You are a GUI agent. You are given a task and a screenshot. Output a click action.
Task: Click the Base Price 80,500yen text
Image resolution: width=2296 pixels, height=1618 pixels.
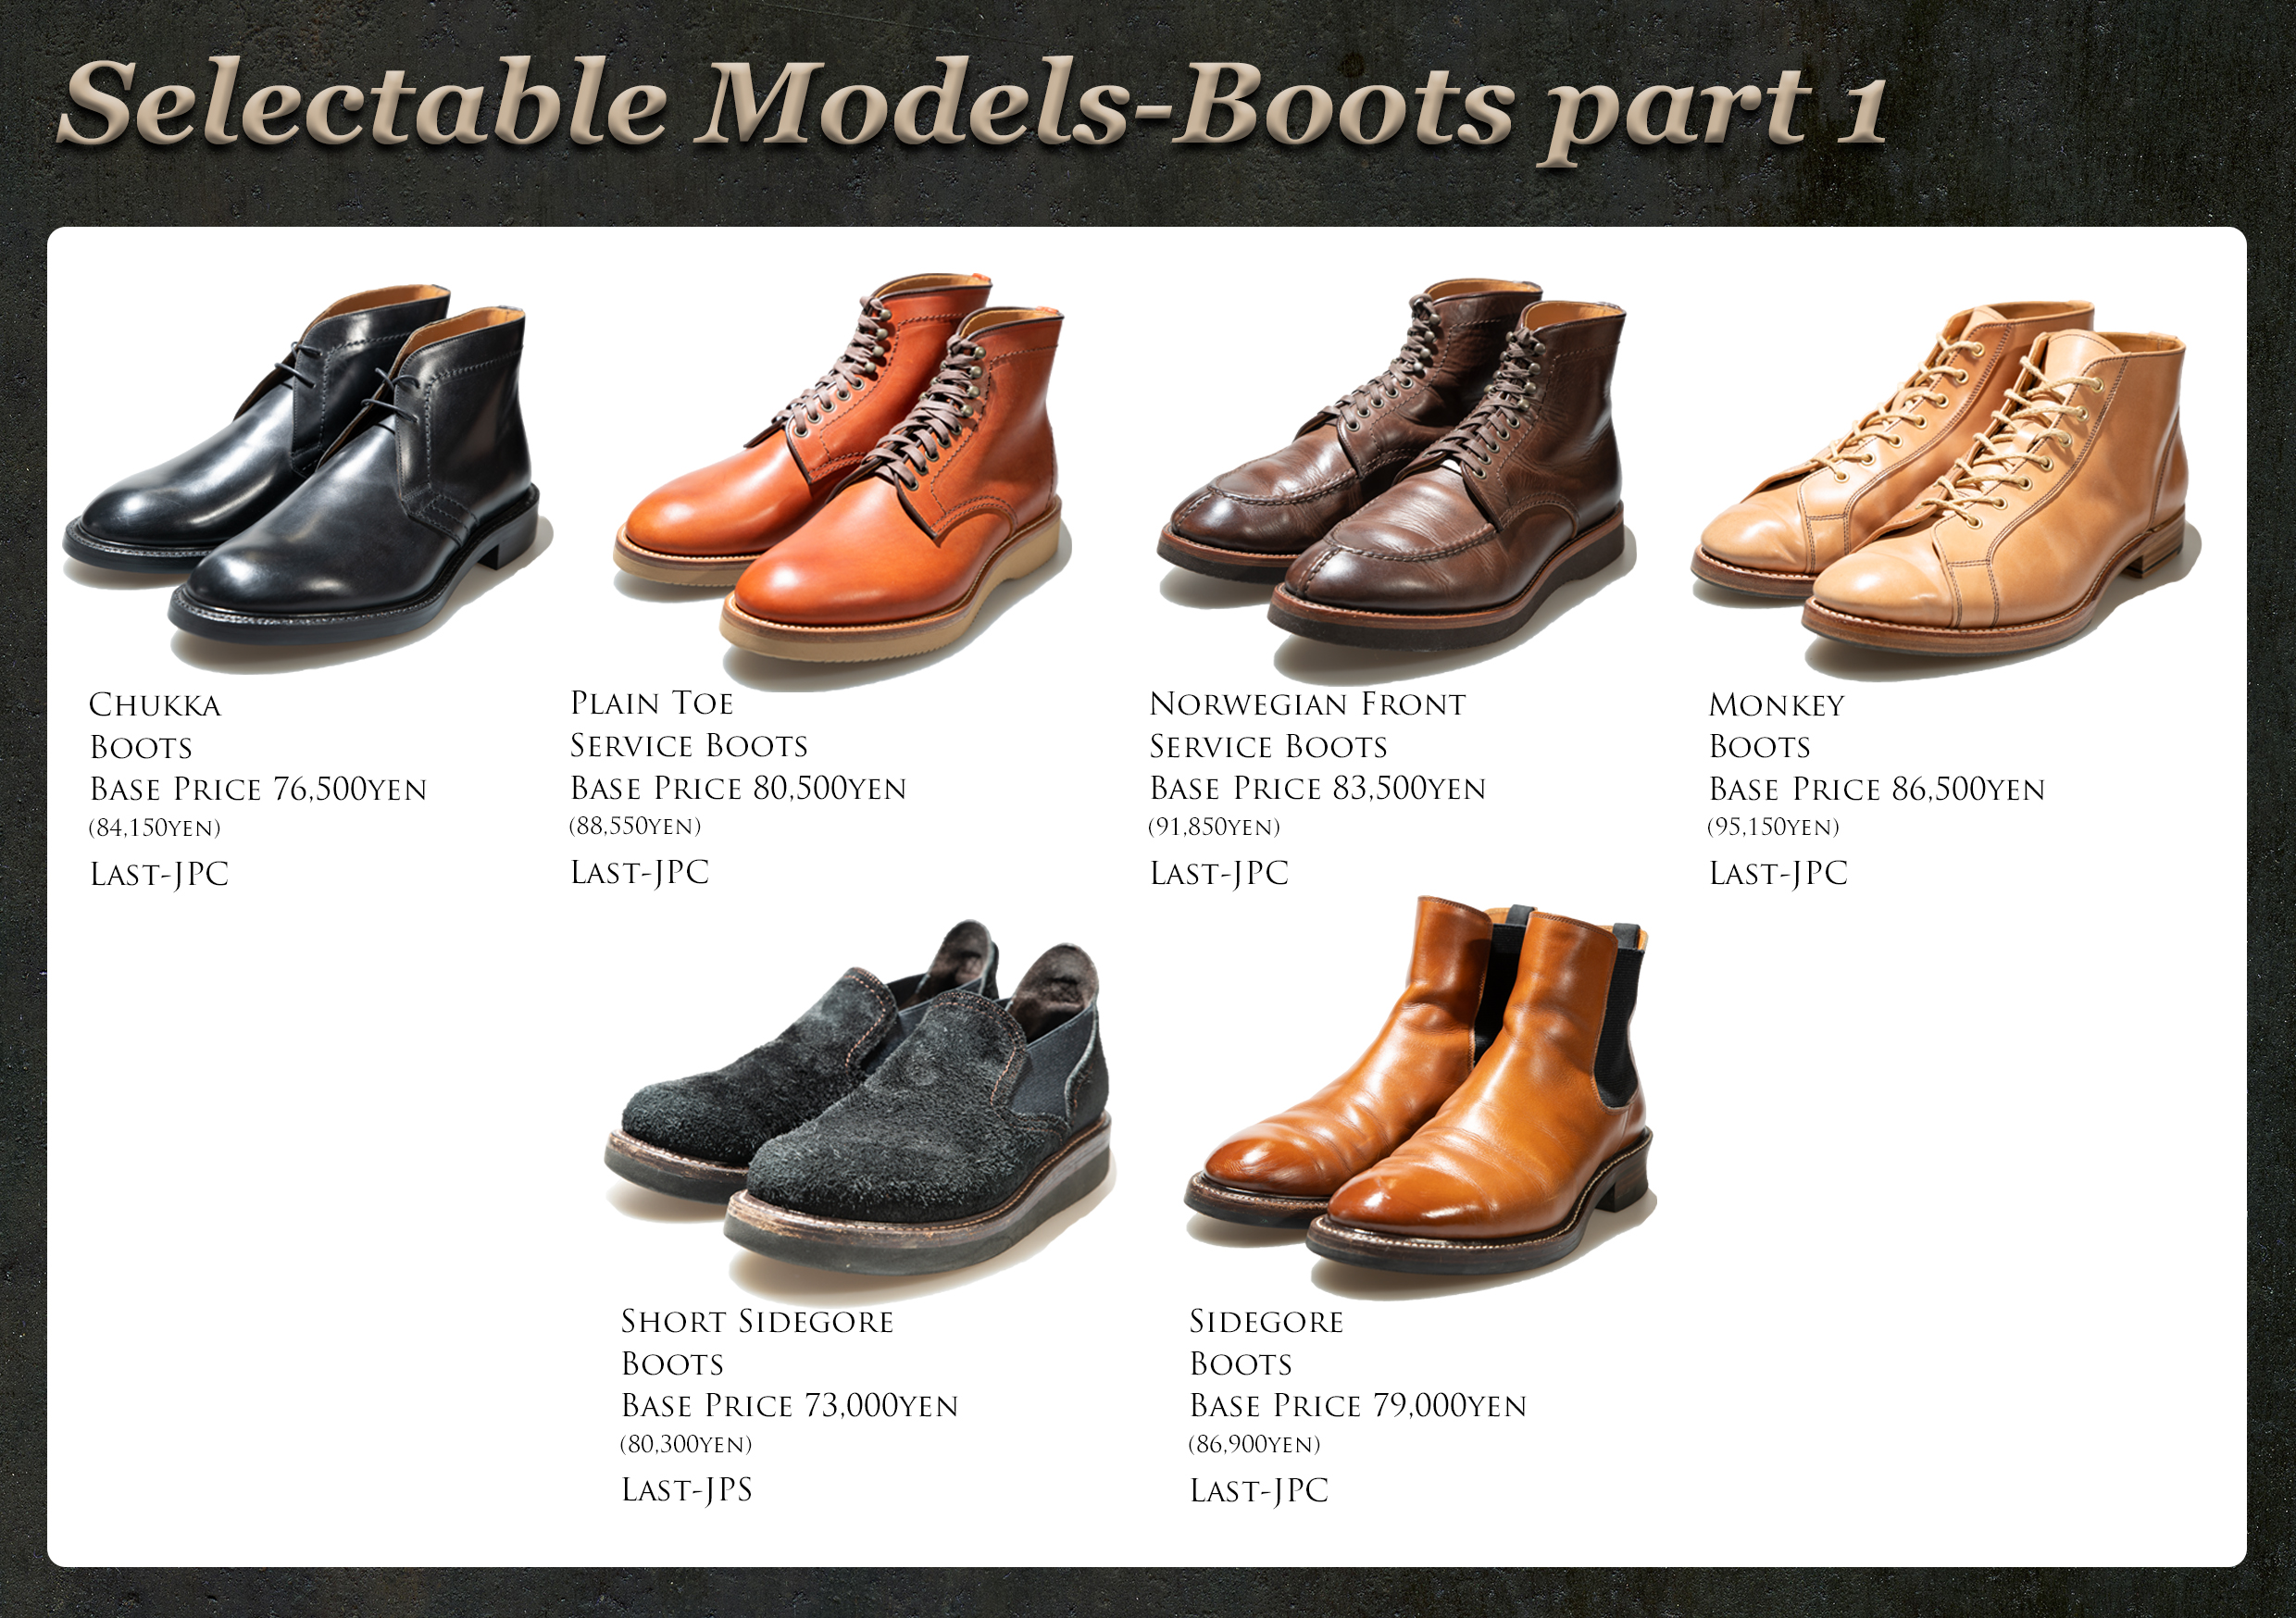738,788
